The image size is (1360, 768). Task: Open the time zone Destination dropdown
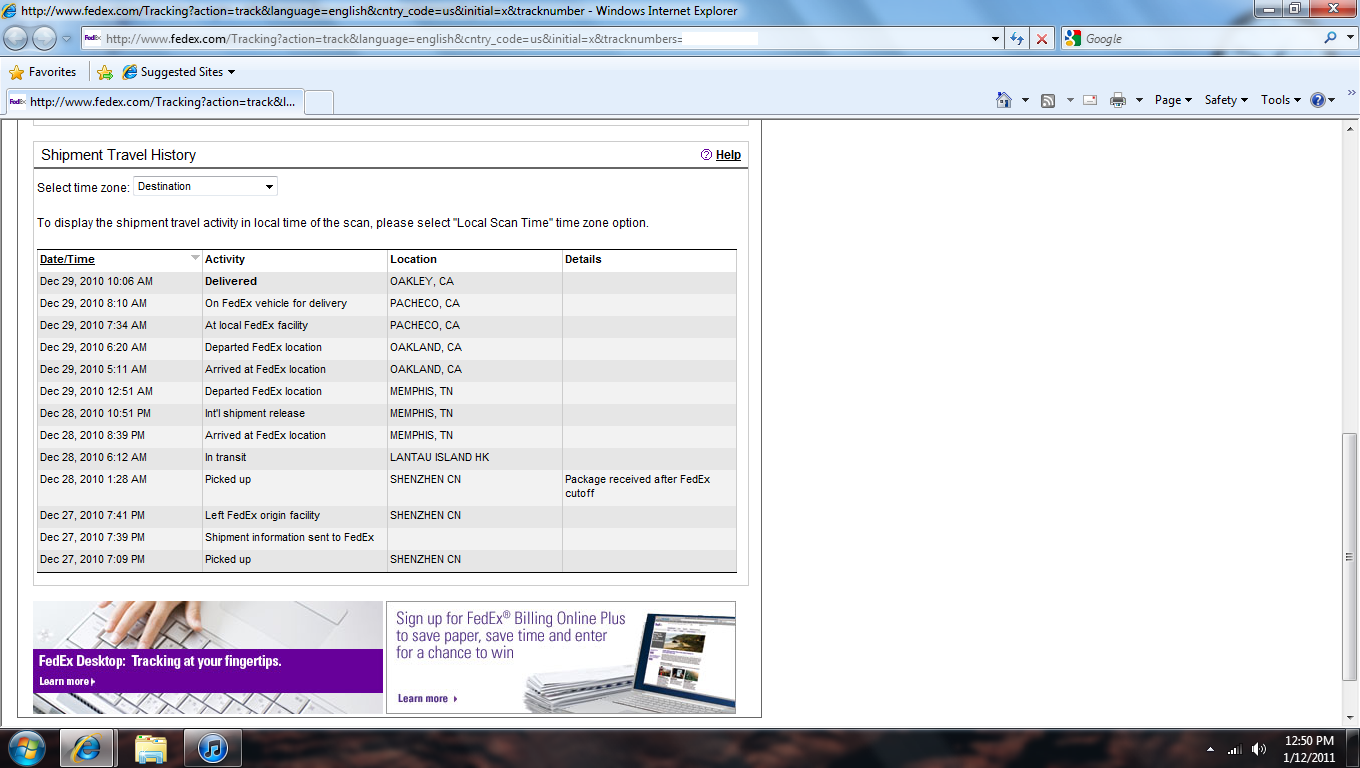[x=205, y=186]
